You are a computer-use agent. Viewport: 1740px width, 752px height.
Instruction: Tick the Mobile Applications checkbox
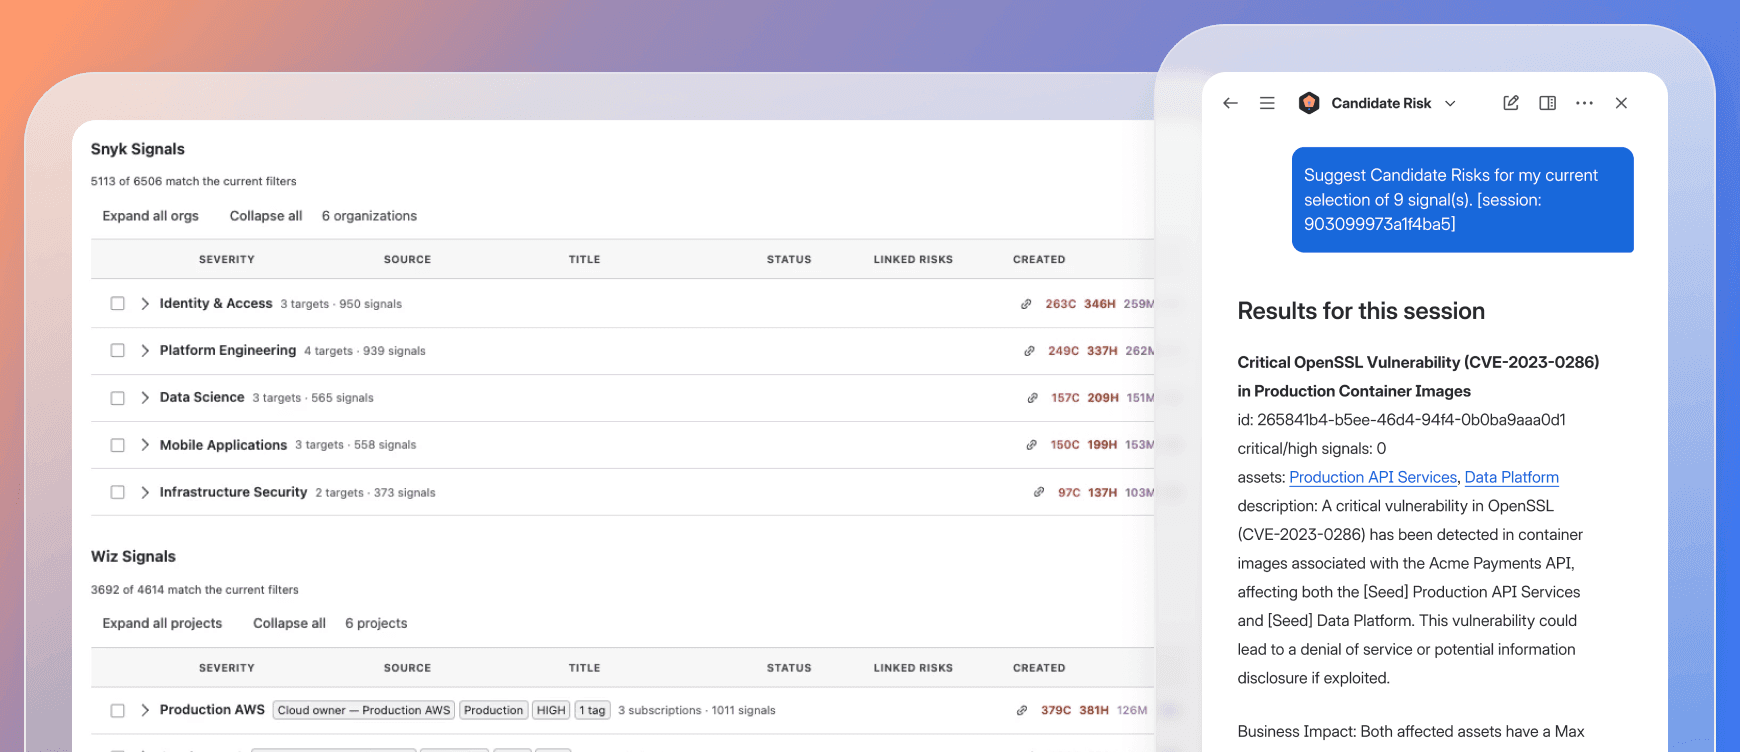118,445
